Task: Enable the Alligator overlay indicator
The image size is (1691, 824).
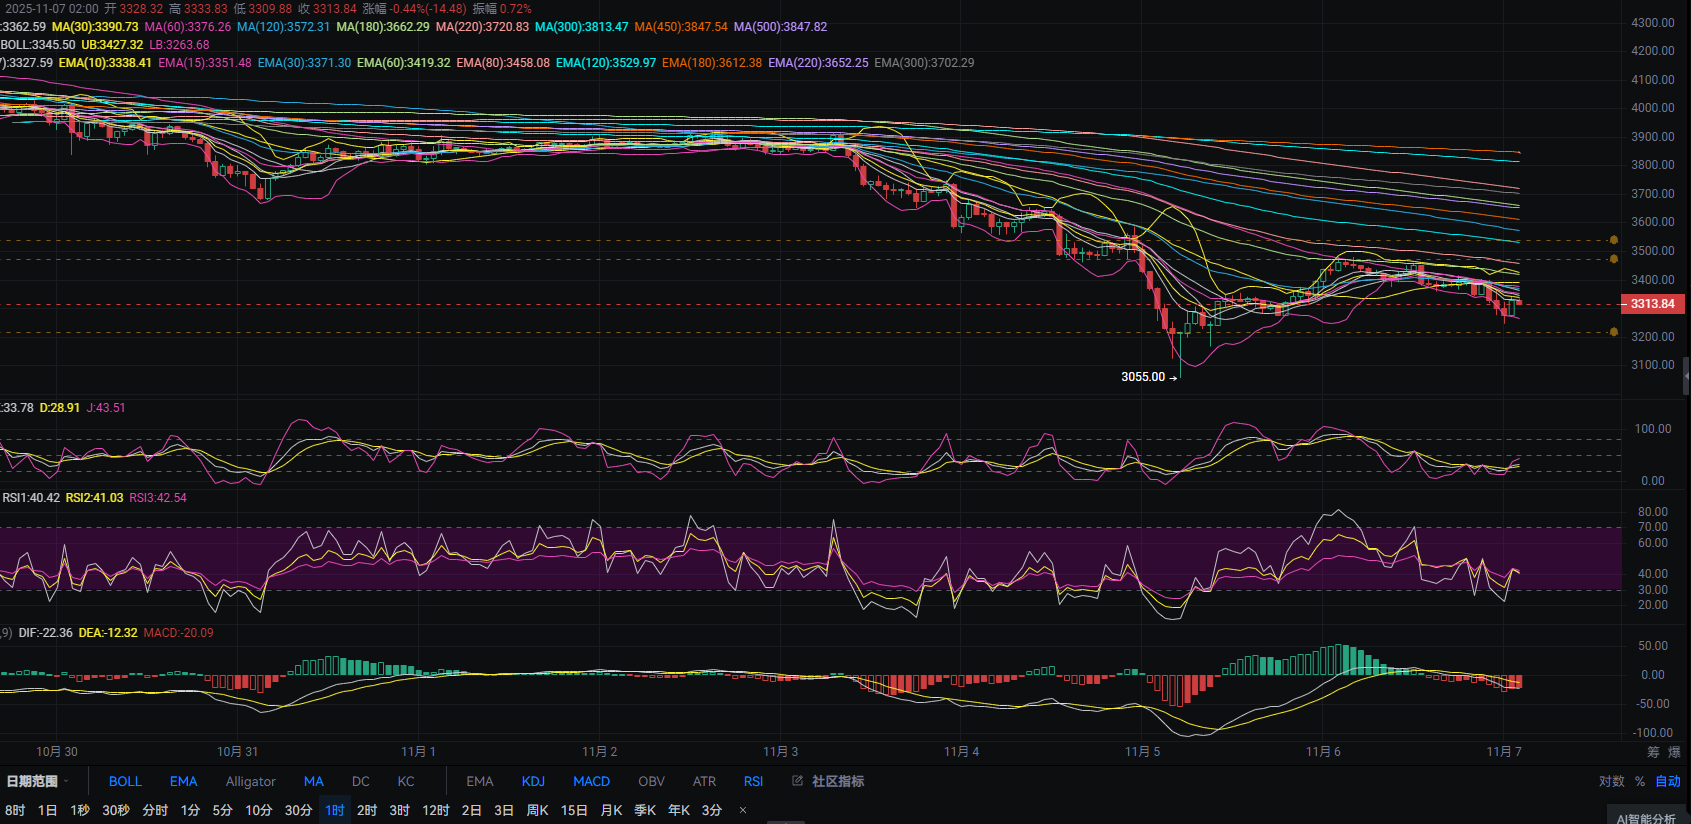Action: coord(250,781)
